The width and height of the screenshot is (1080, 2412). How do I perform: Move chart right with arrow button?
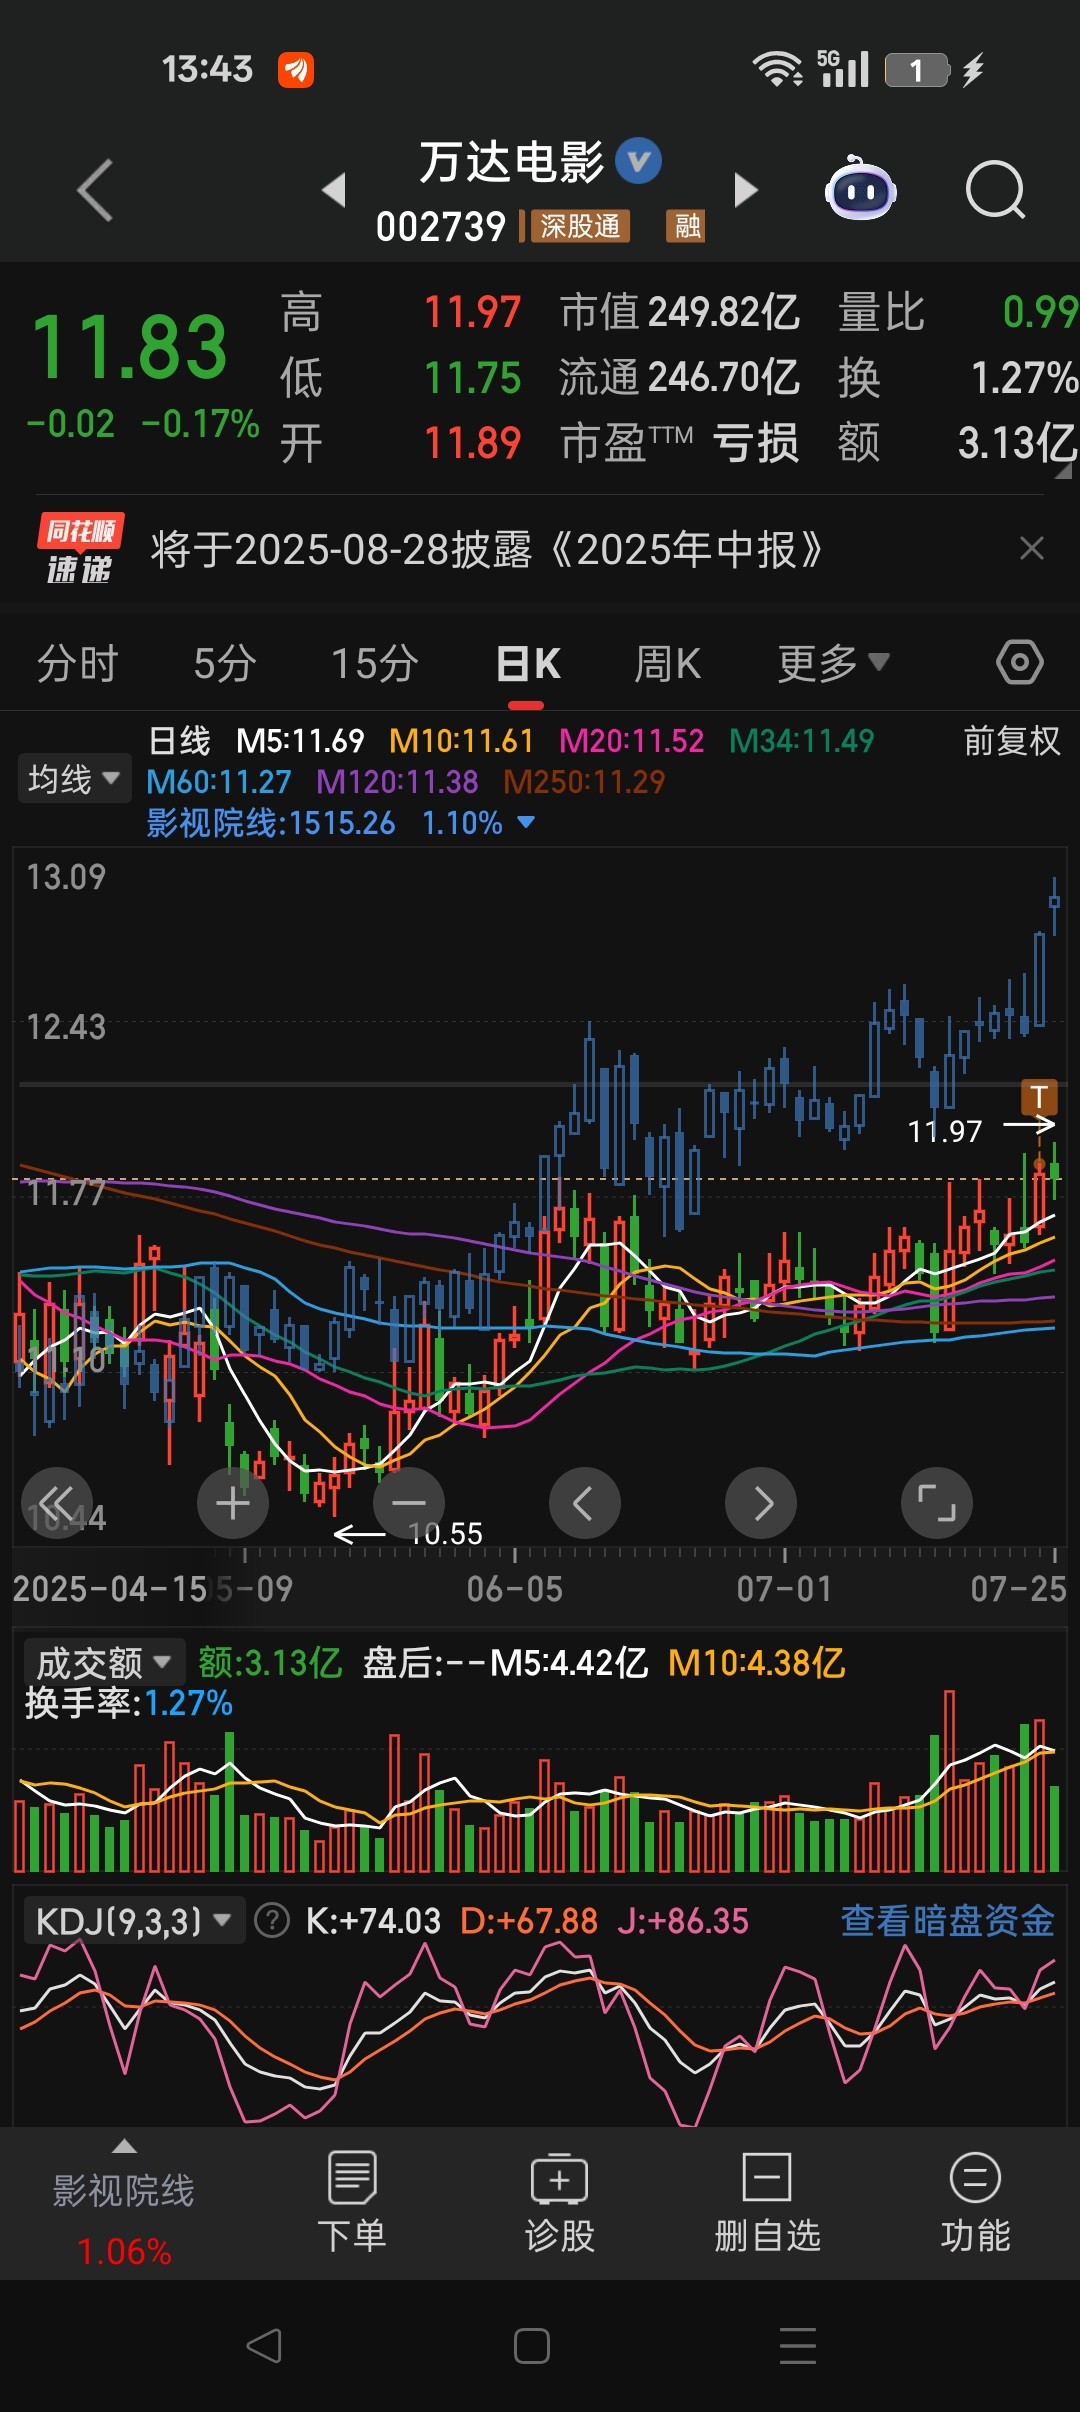point(761,1503)
